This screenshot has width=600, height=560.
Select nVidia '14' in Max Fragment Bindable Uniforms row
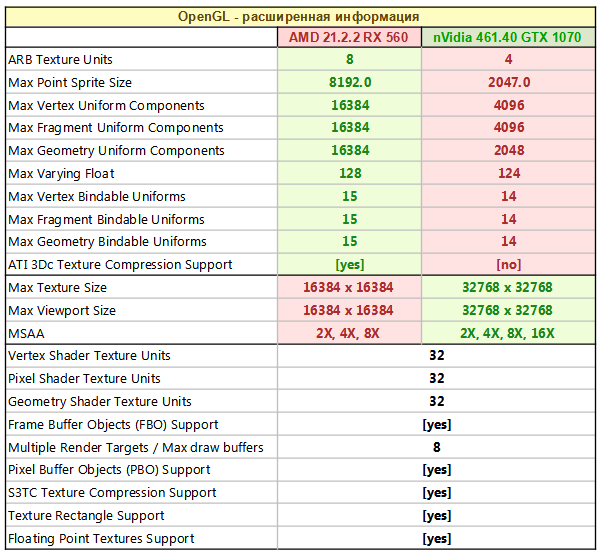(x=508, y=219)
